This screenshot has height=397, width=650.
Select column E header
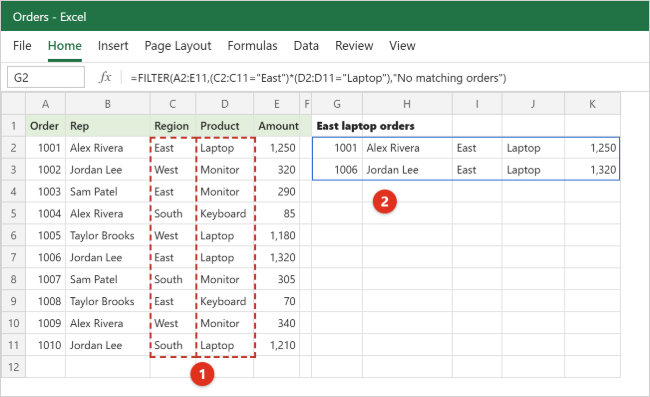point(276,104)
